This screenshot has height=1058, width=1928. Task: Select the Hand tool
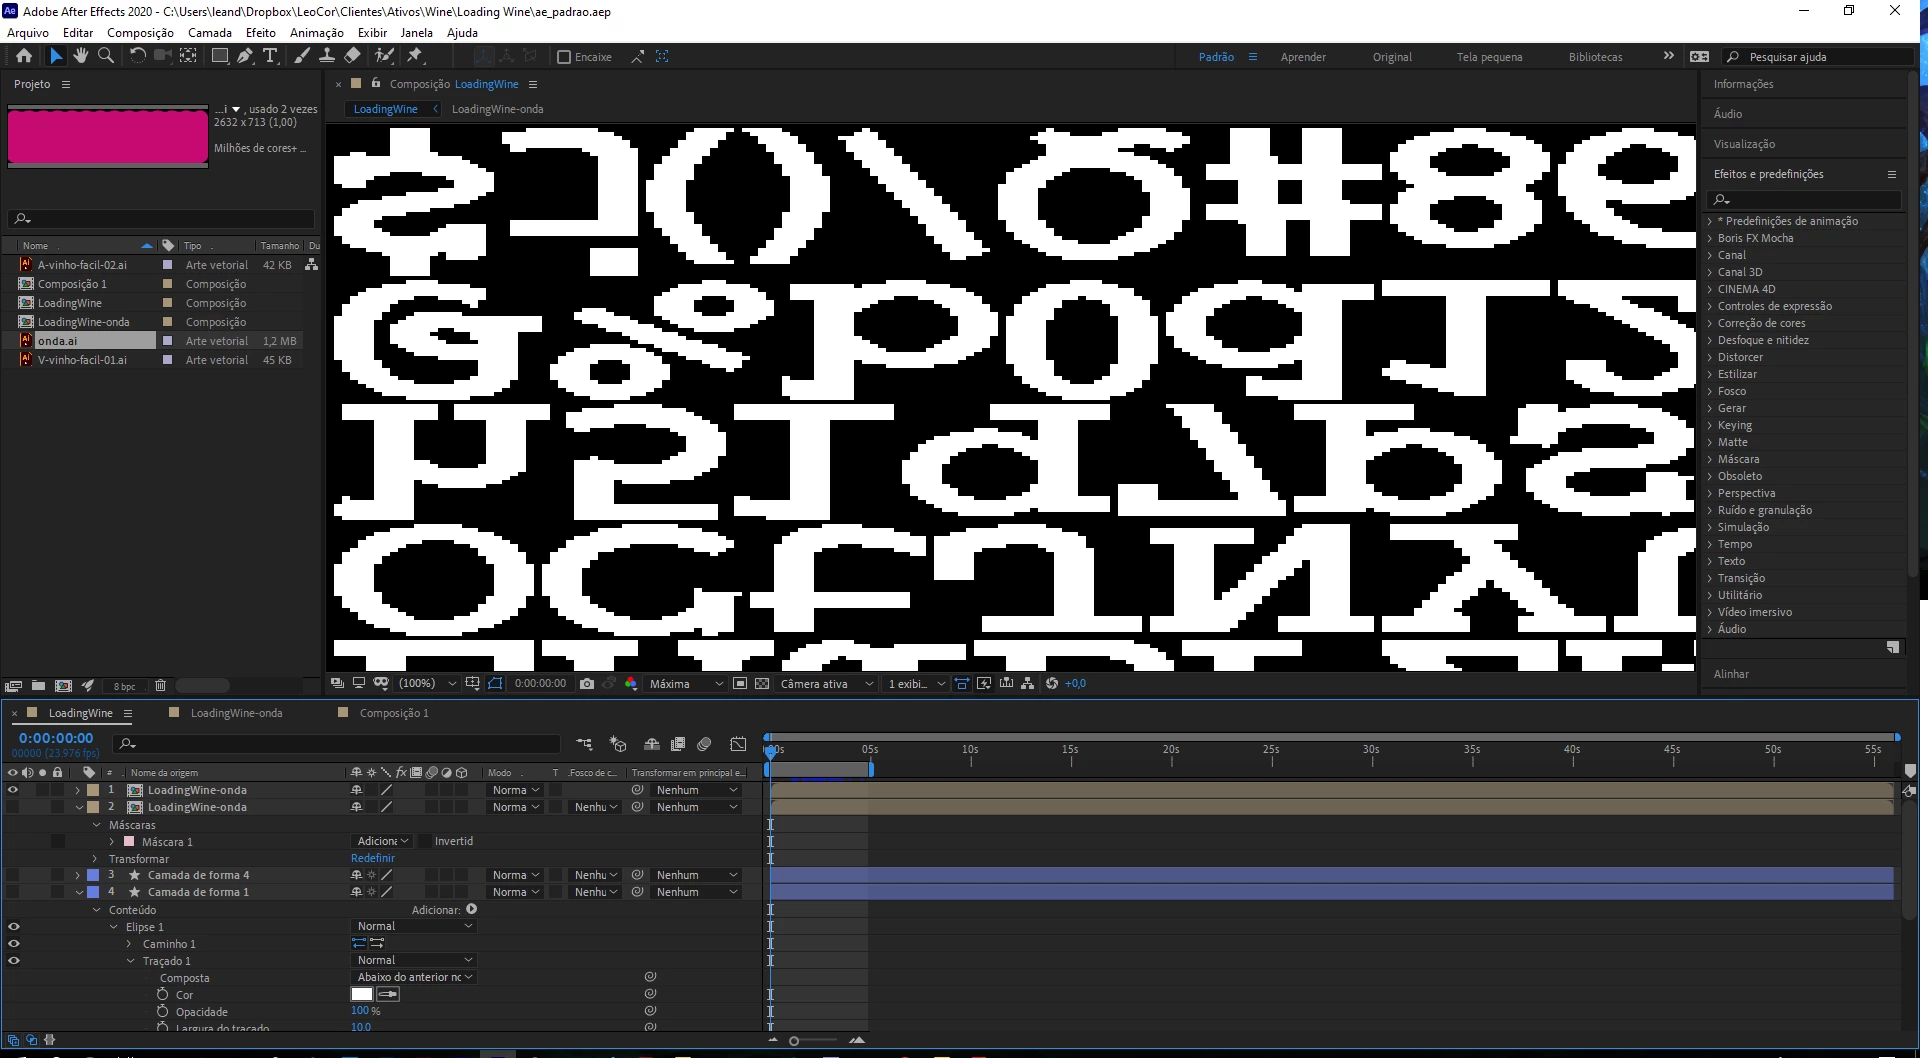[x=81, y=56]
